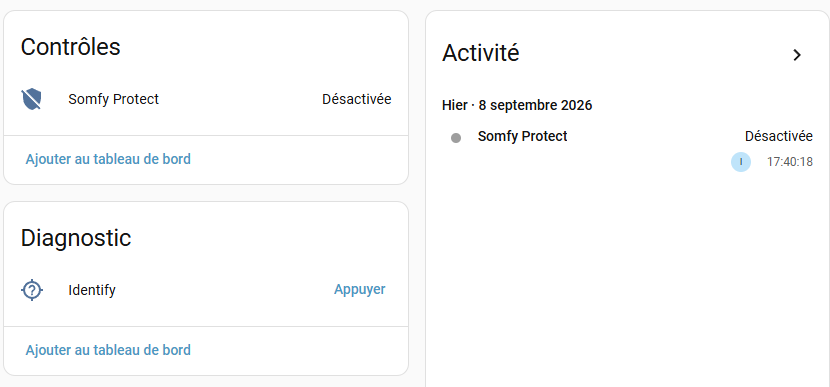Click blank space between Identify and Appuyer
This screenshot has height=387, width=830.
click(225, 290)
